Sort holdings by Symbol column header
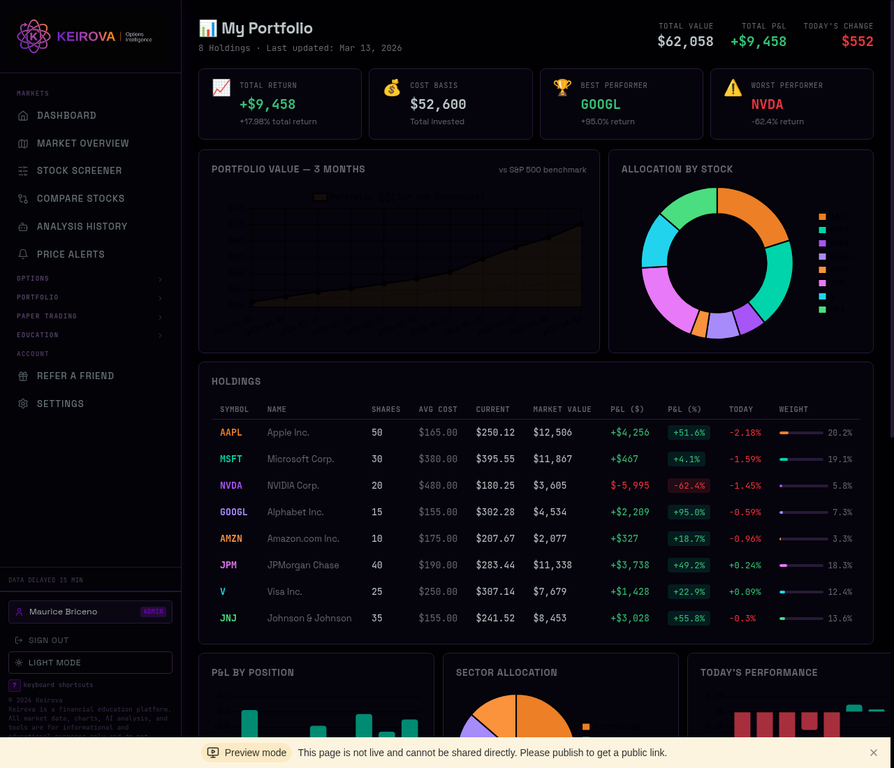Screen dimensions: 894x768 point(234,409)
